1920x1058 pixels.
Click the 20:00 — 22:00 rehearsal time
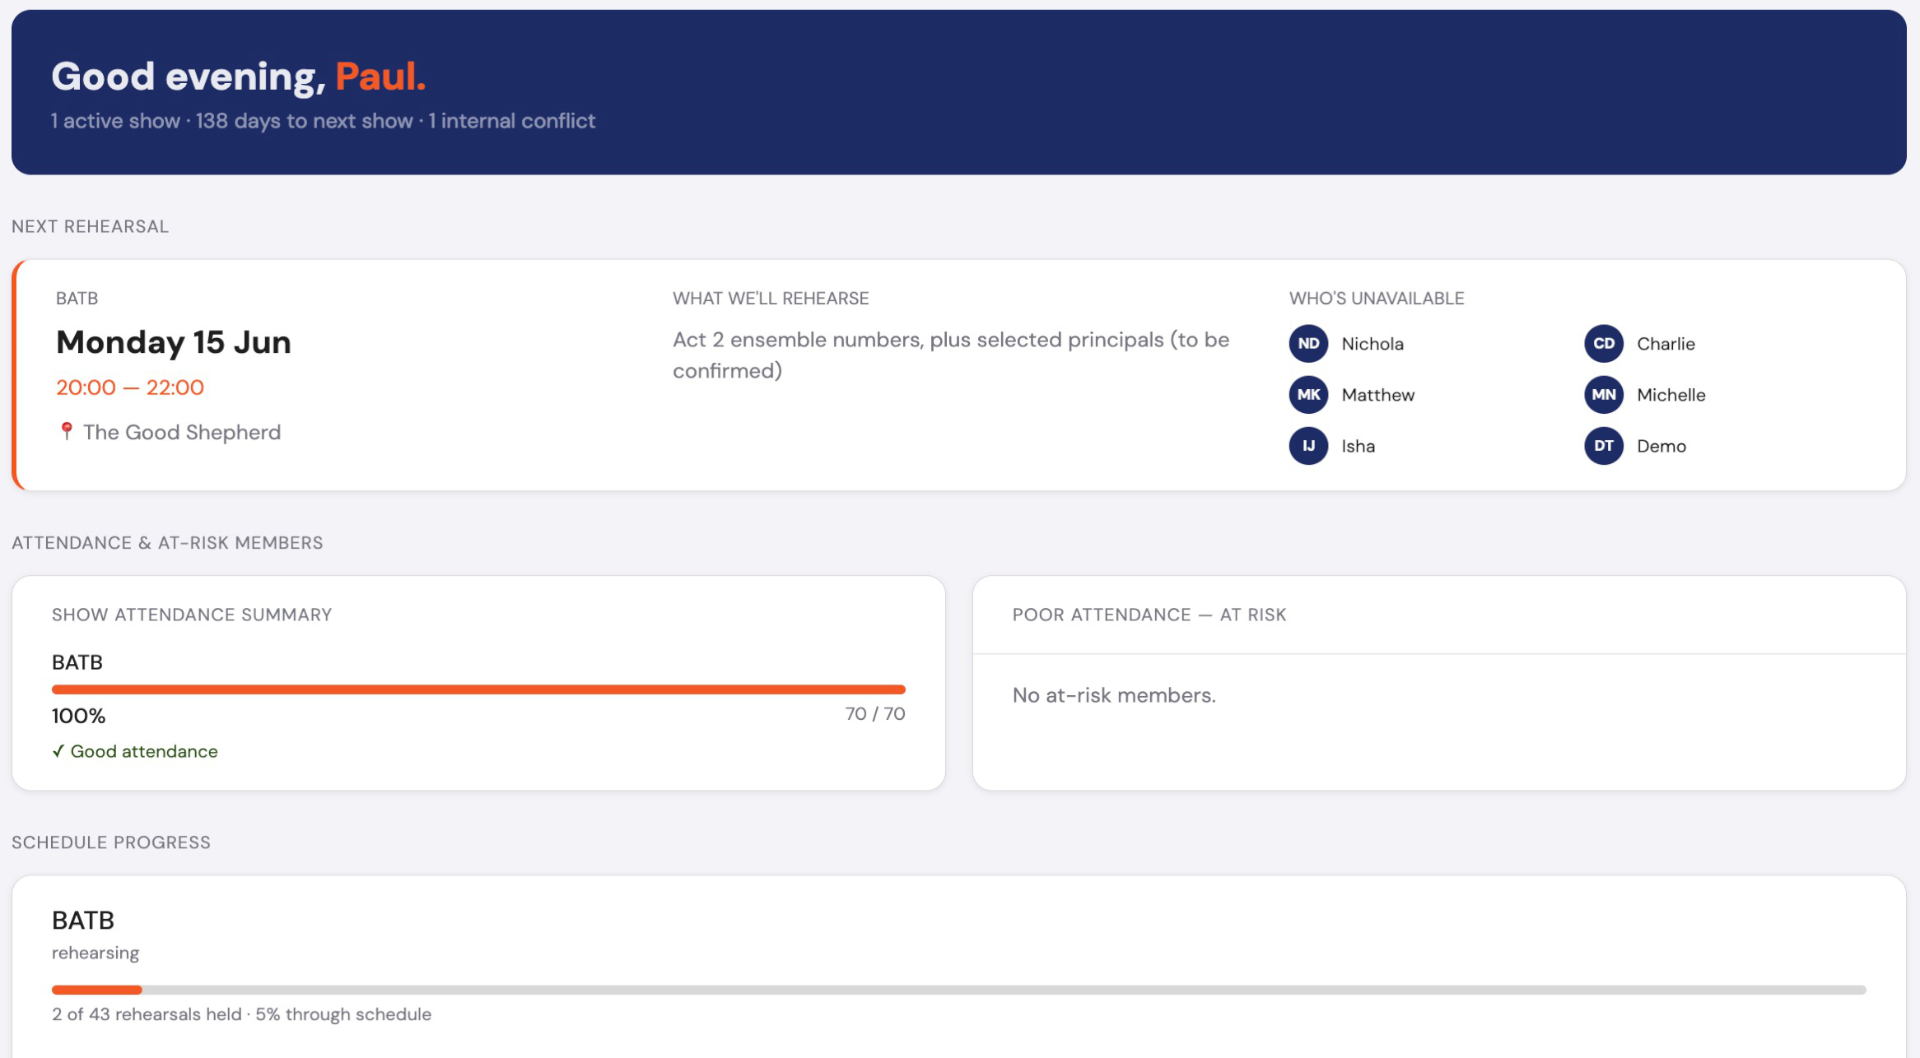130,387
